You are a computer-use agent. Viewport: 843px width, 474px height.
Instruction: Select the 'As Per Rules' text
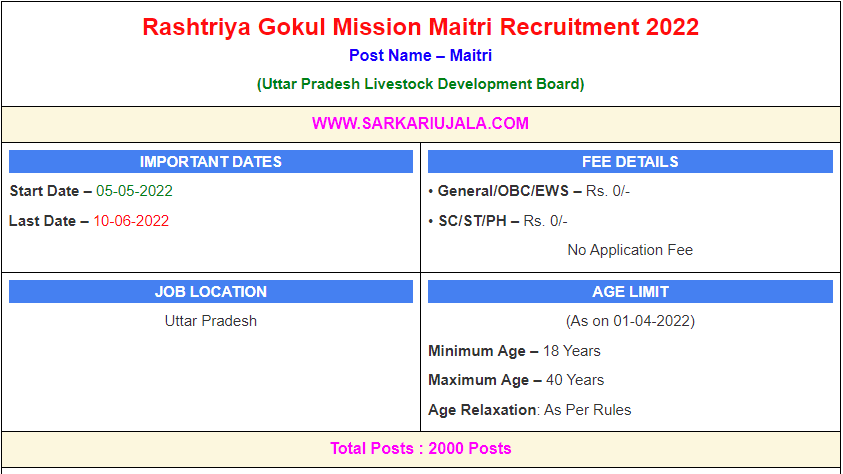point(588,410)
